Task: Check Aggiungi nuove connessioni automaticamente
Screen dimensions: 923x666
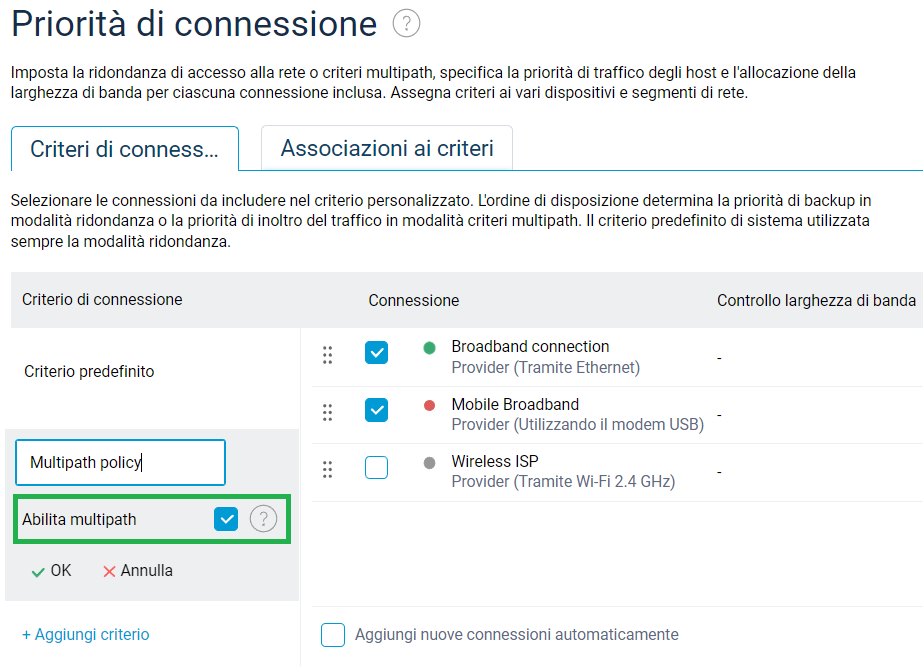Action: pos(333,635)
